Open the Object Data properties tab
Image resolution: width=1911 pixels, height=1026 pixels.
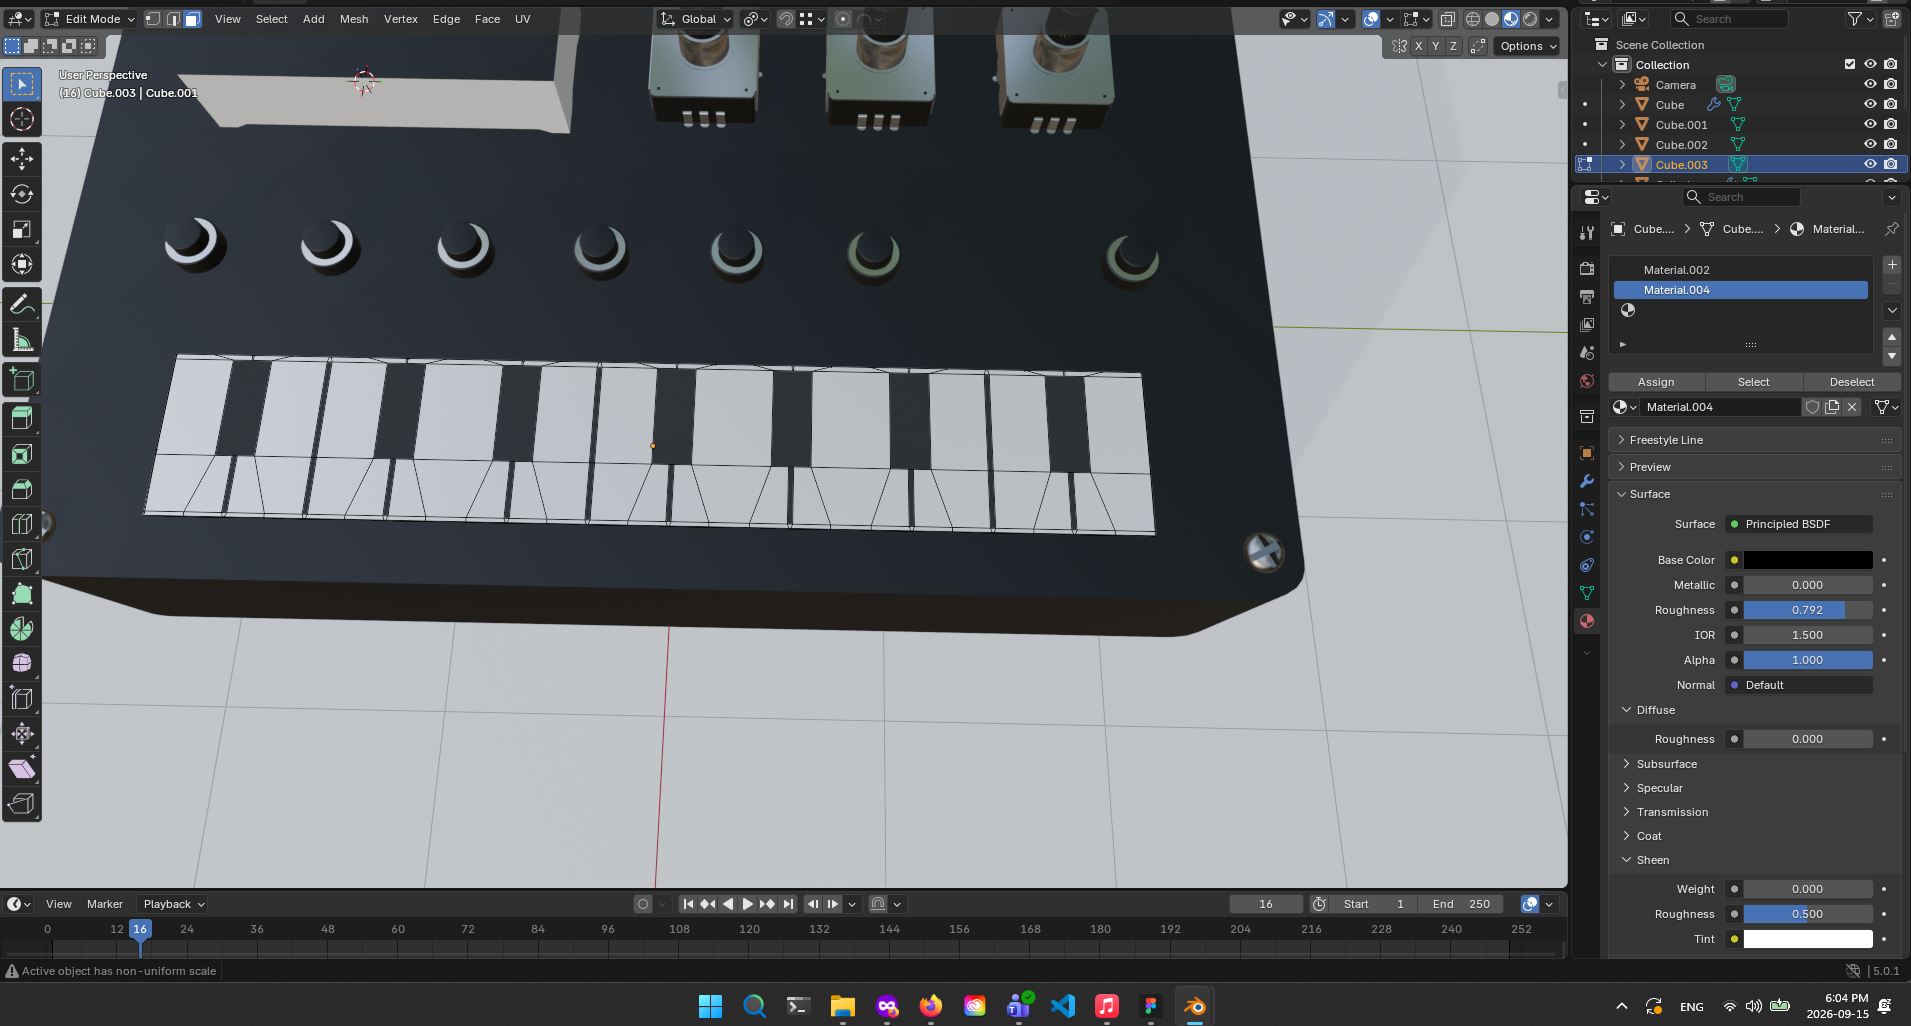coord(1587,593)
